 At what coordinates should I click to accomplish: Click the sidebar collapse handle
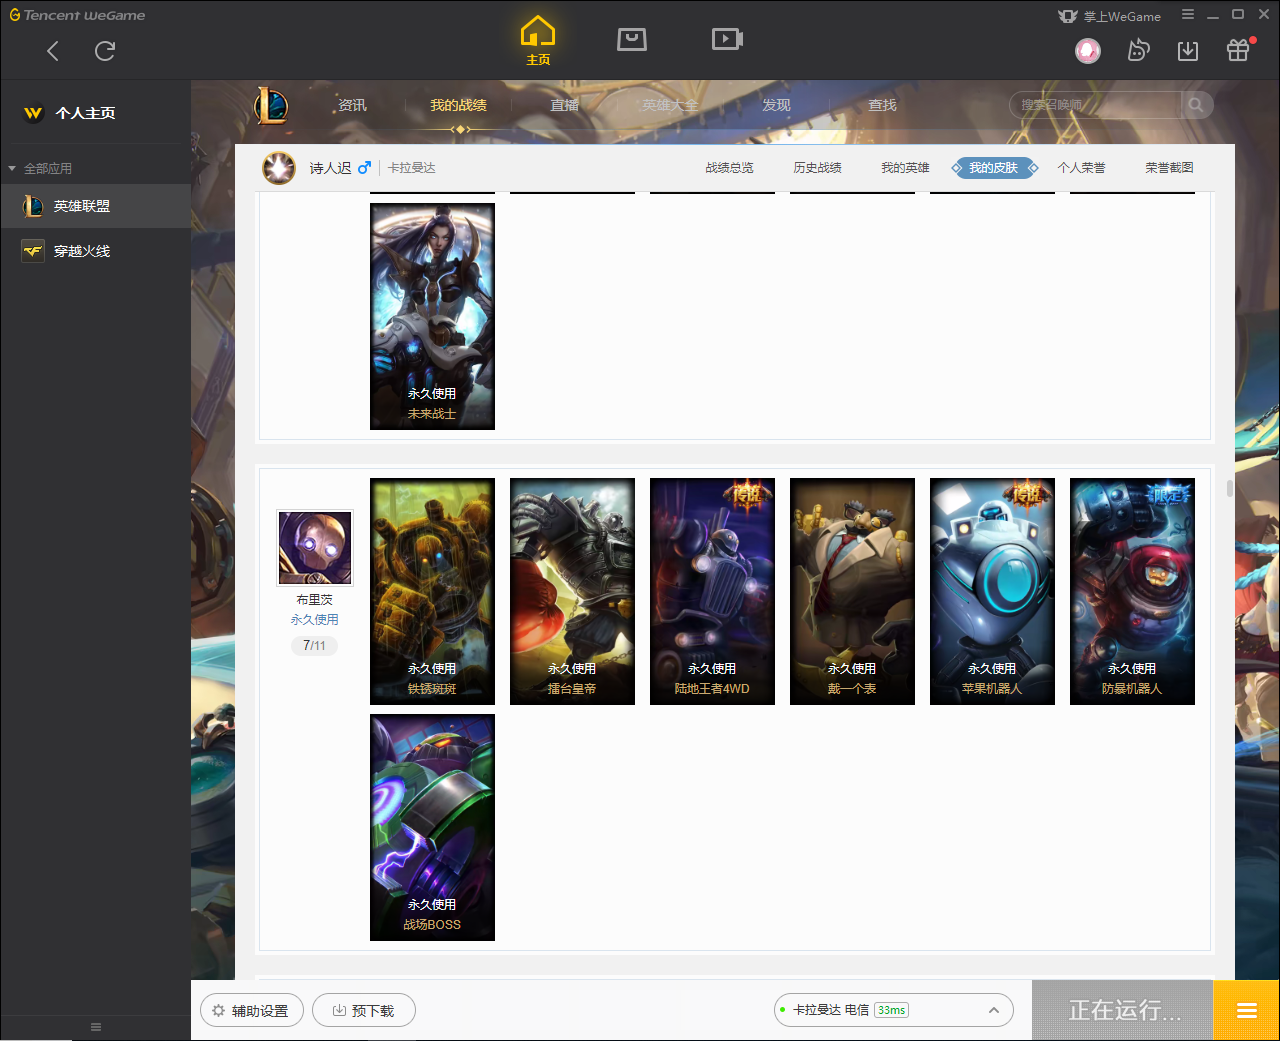click(96, 1027)
